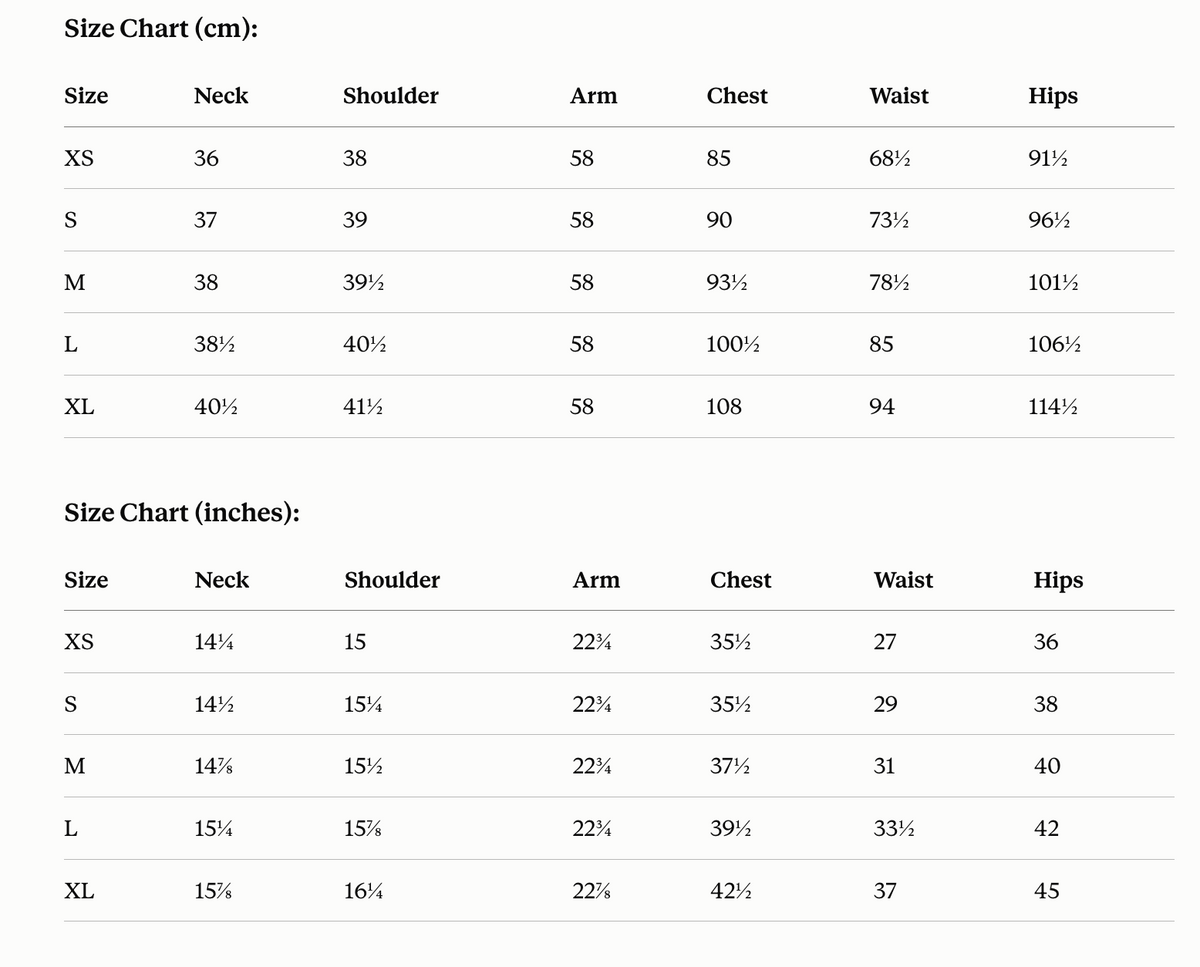Click the Hips header in inches chart

point(1058,581)
